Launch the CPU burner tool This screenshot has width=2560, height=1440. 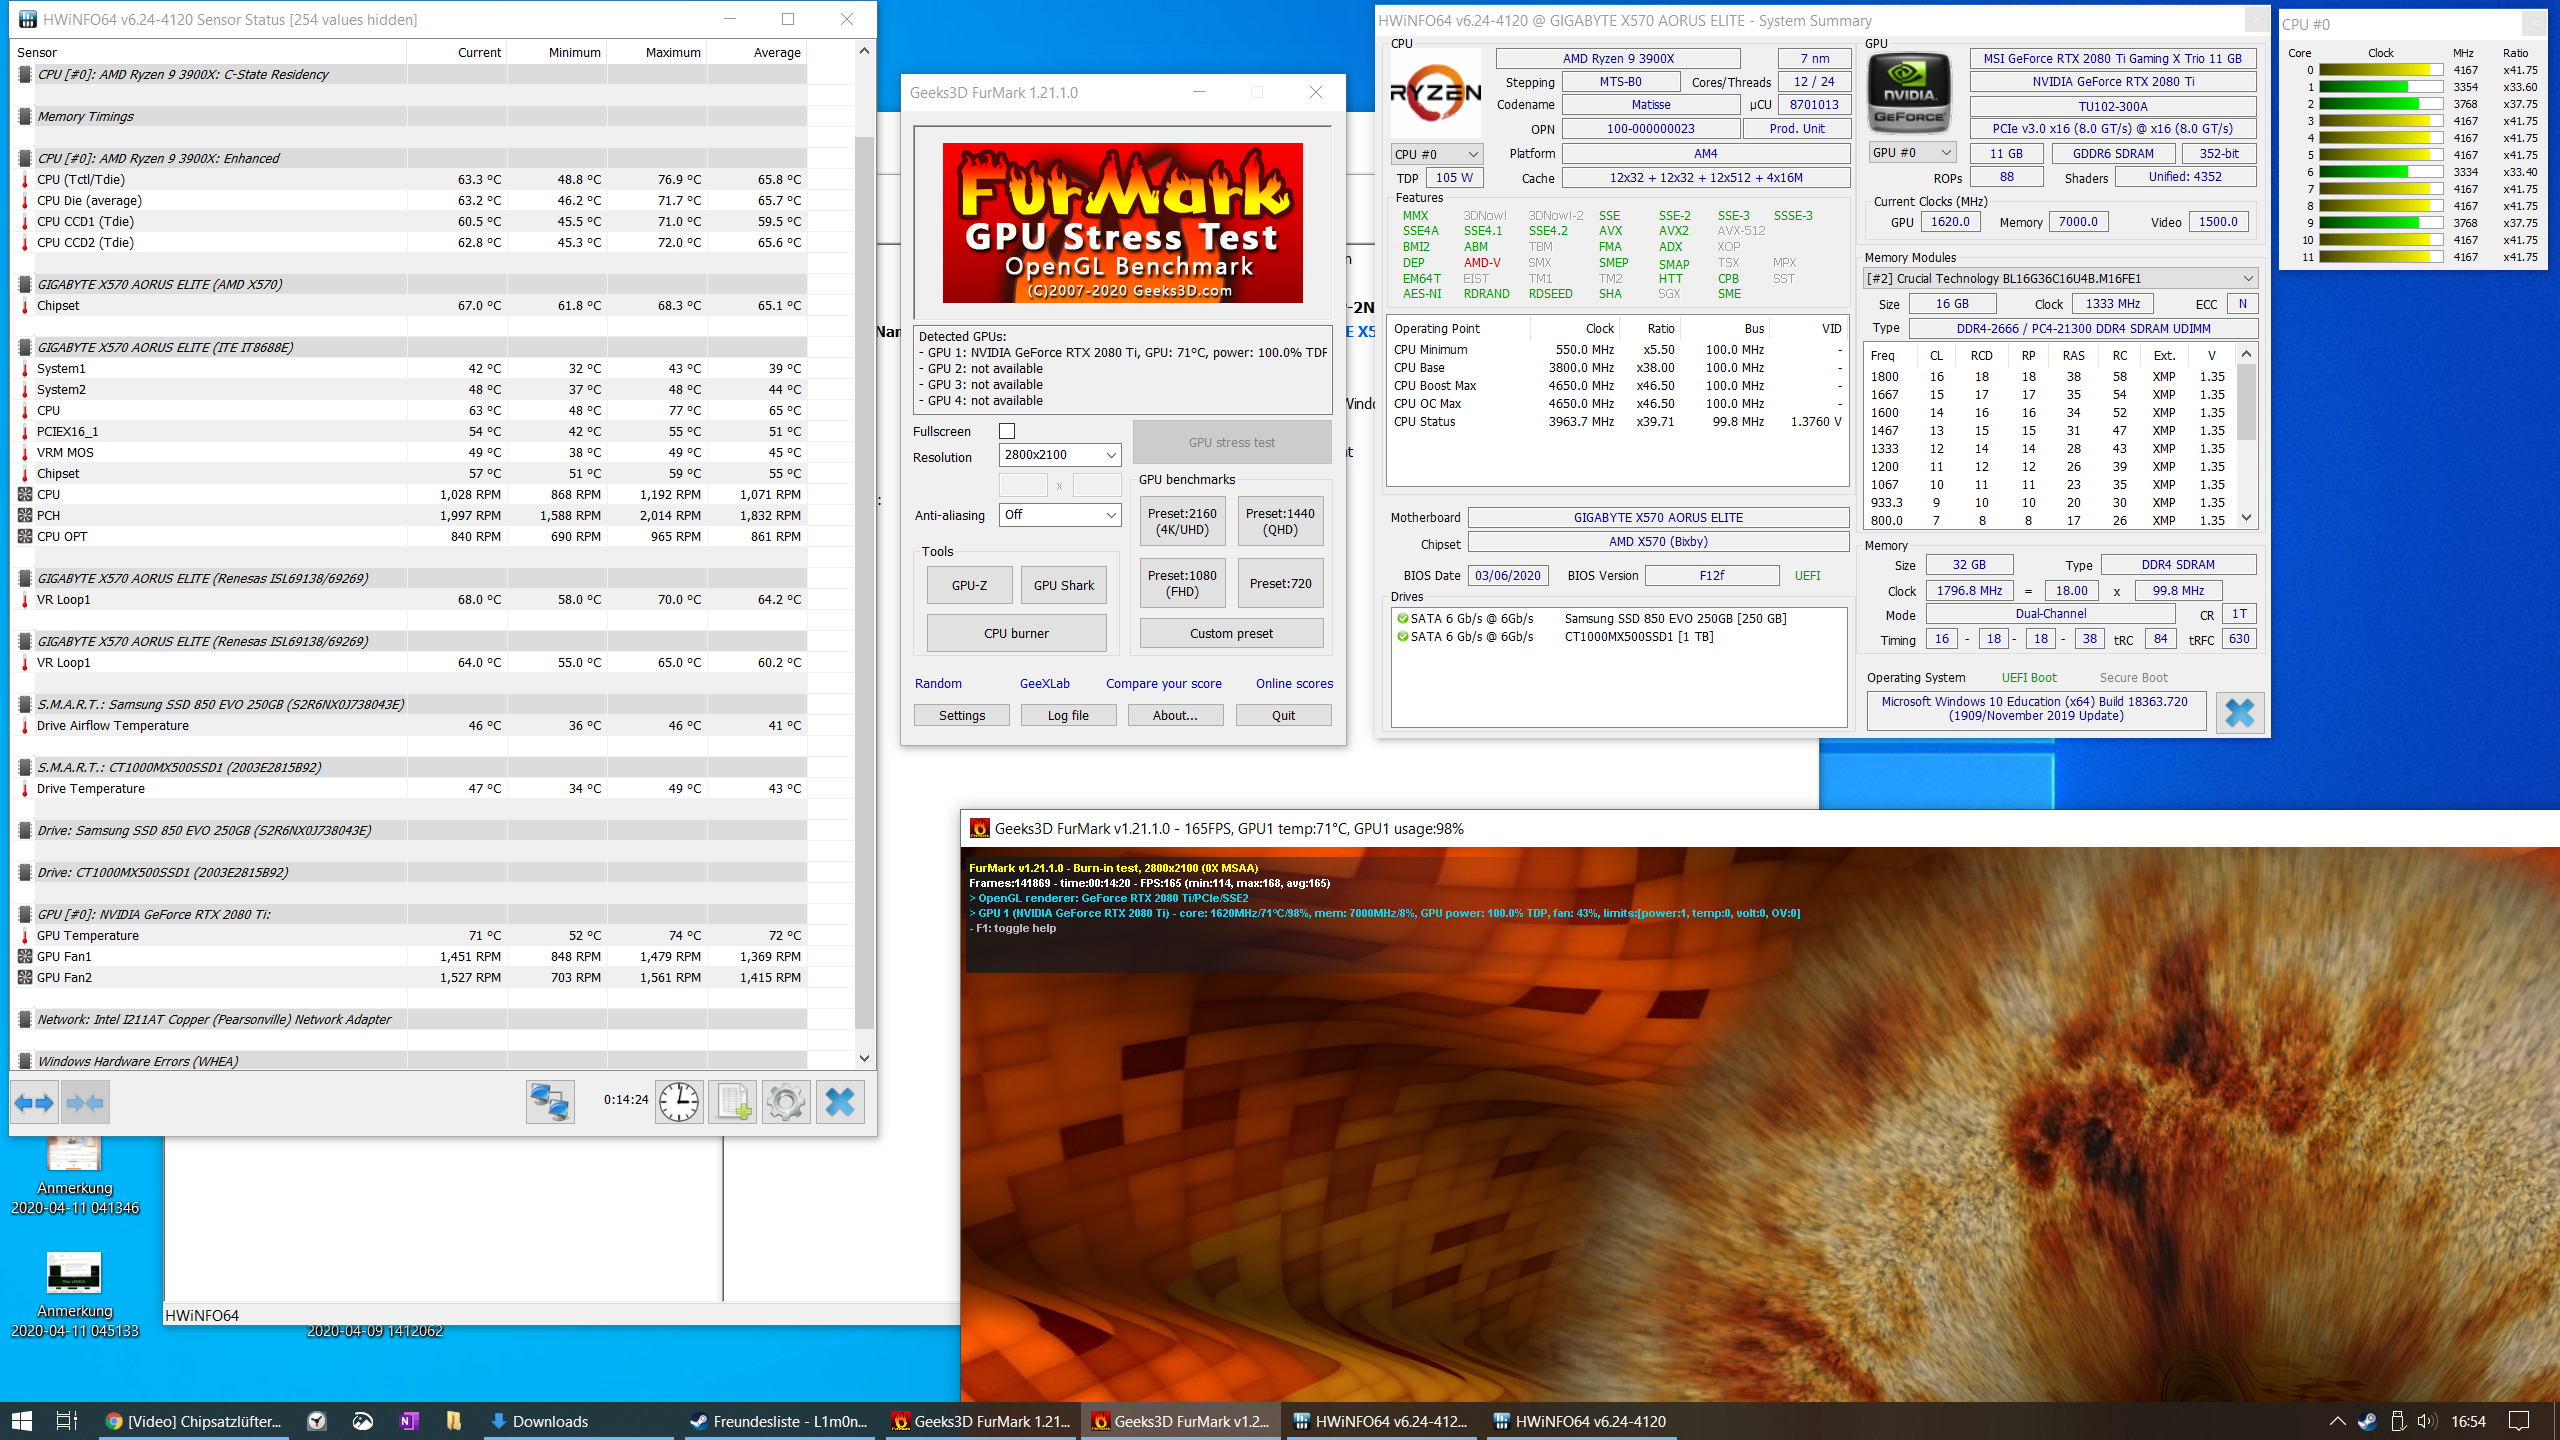(1015, 632)
